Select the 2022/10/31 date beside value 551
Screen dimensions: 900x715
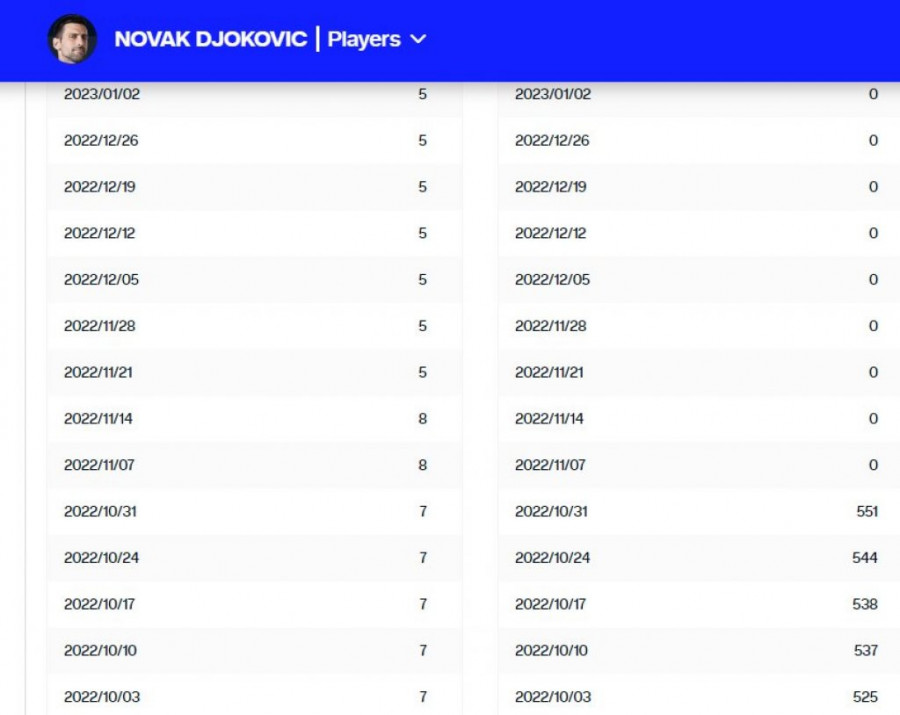[x=551, y=511]
